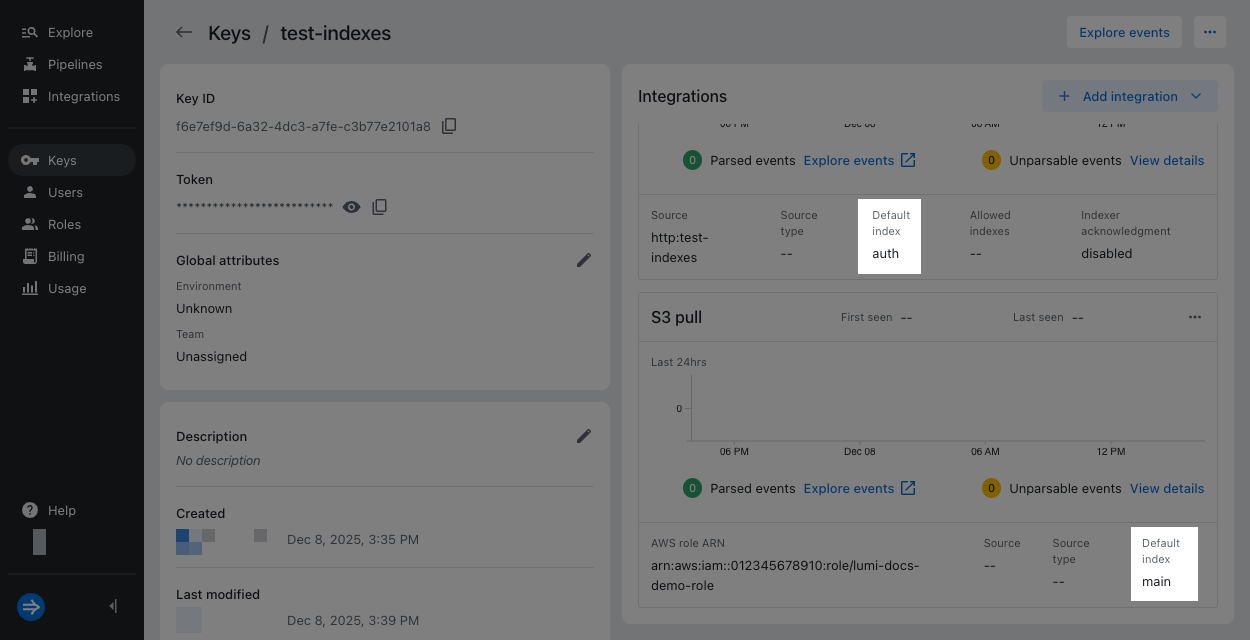The height and width of the screenshot is (640, 1250).
Task: Open the page-level three-dot menu
Action: point(1209,32)
